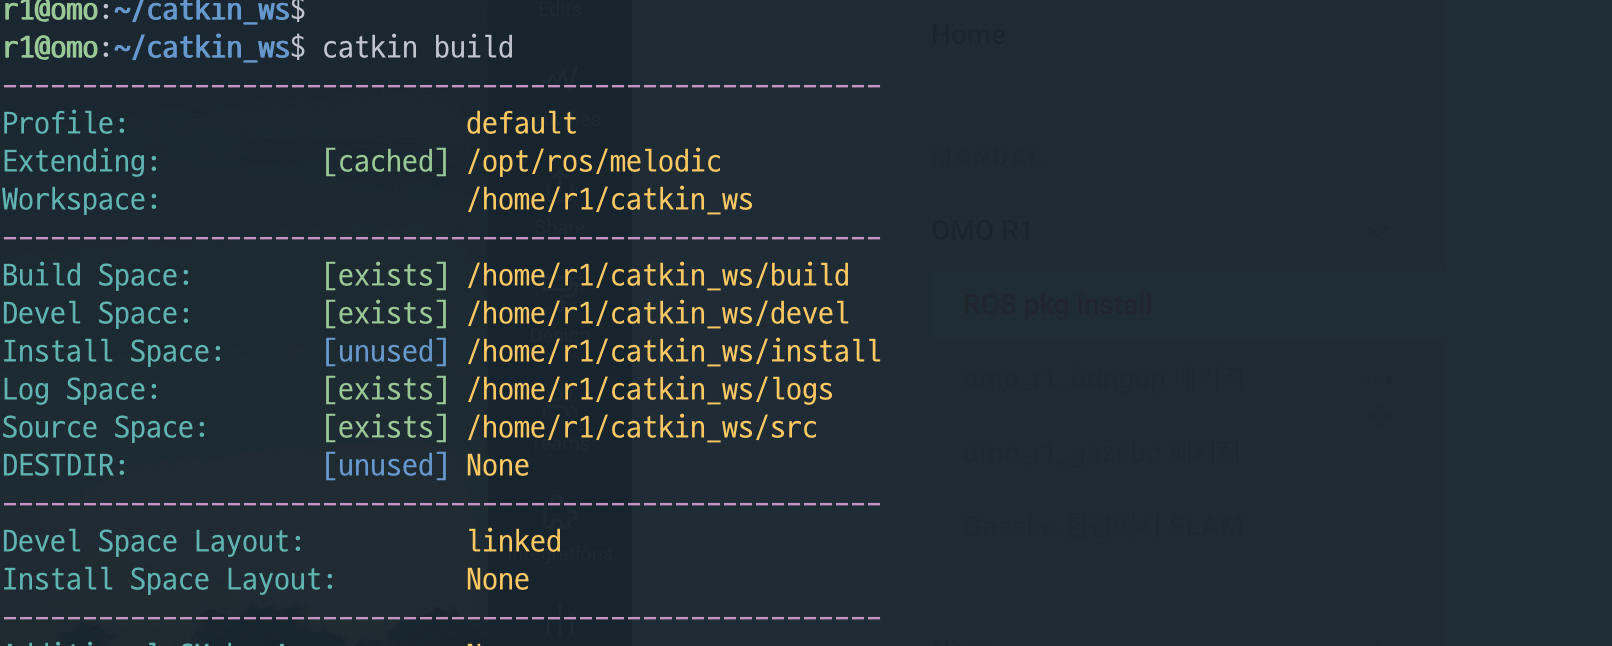Click the /home/r1/catkin_ws/src path
The image size is (1612, 646).
tap(641, 428)
